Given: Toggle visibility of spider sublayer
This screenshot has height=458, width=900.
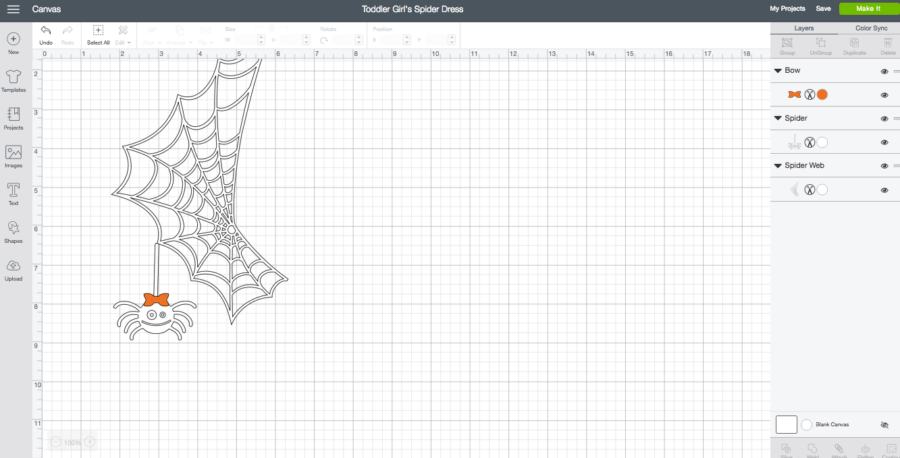Looking at the screenshot, I should point(884,142).
